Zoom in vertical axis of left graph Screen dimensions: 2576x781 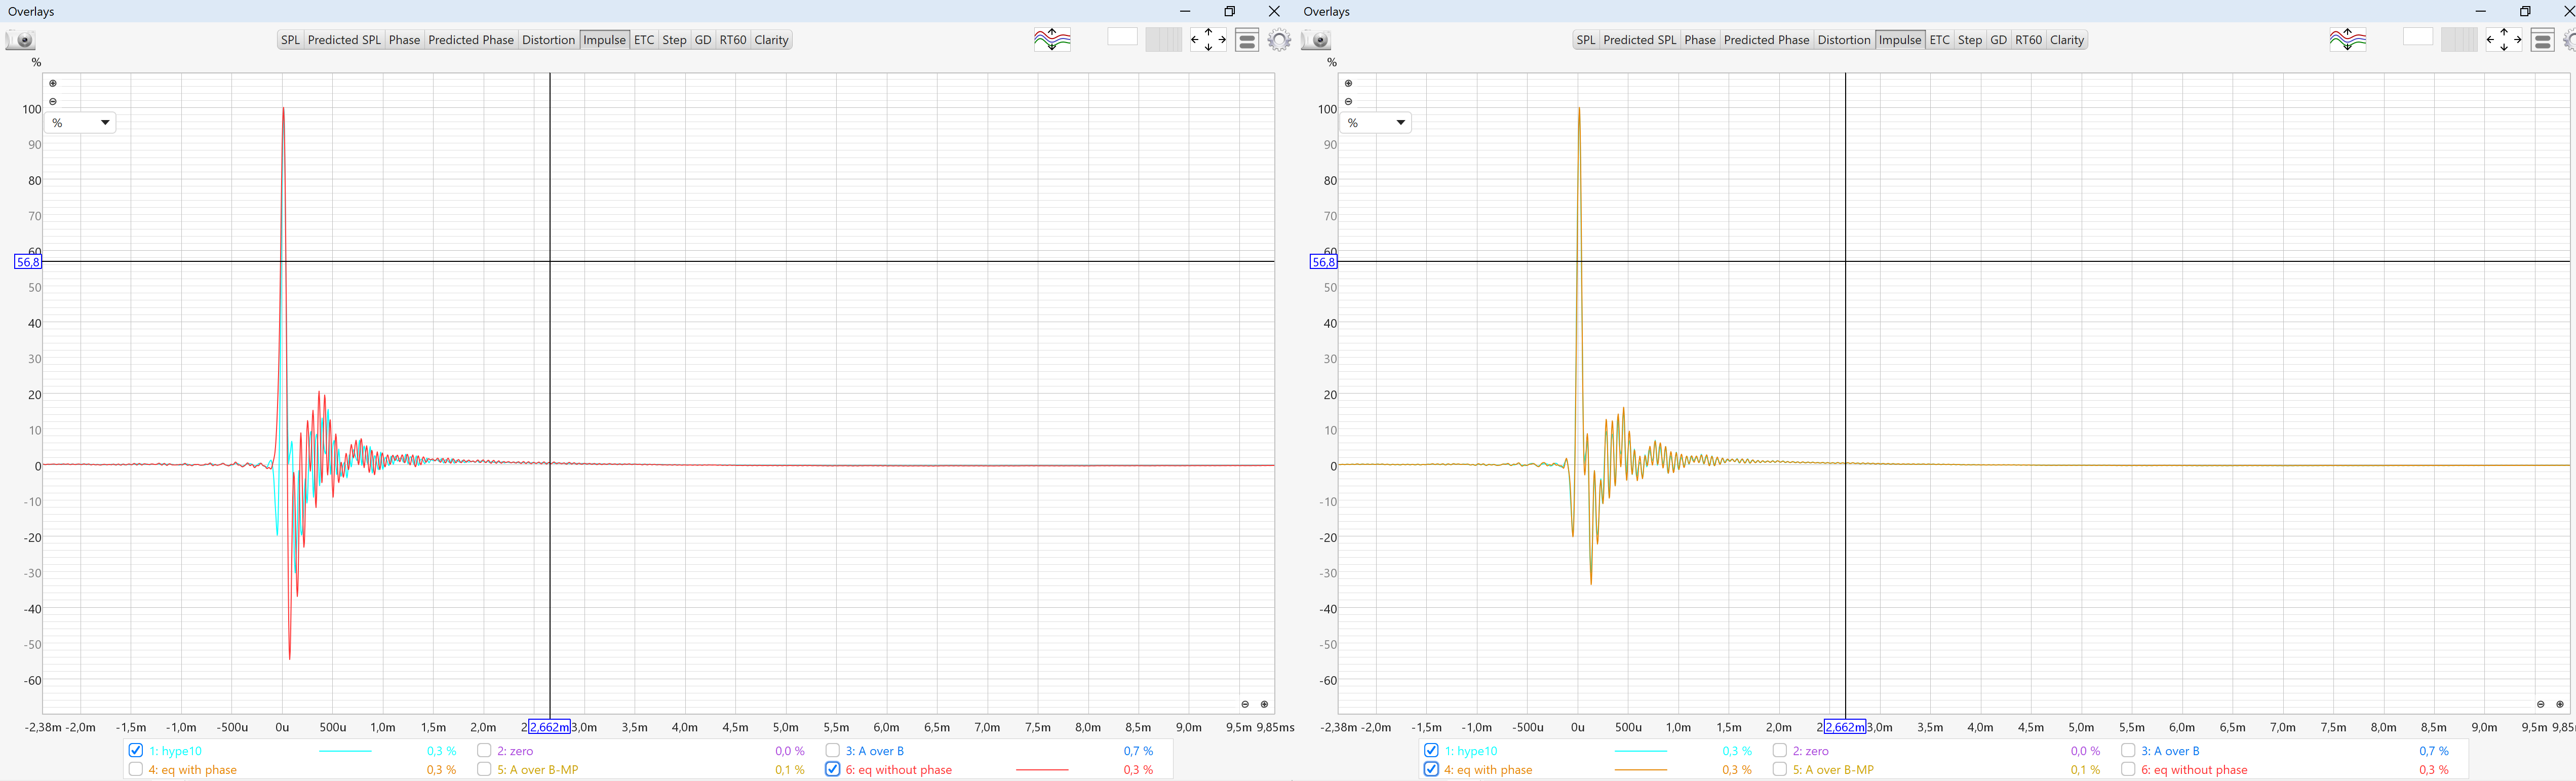click(x=53, y=84)
